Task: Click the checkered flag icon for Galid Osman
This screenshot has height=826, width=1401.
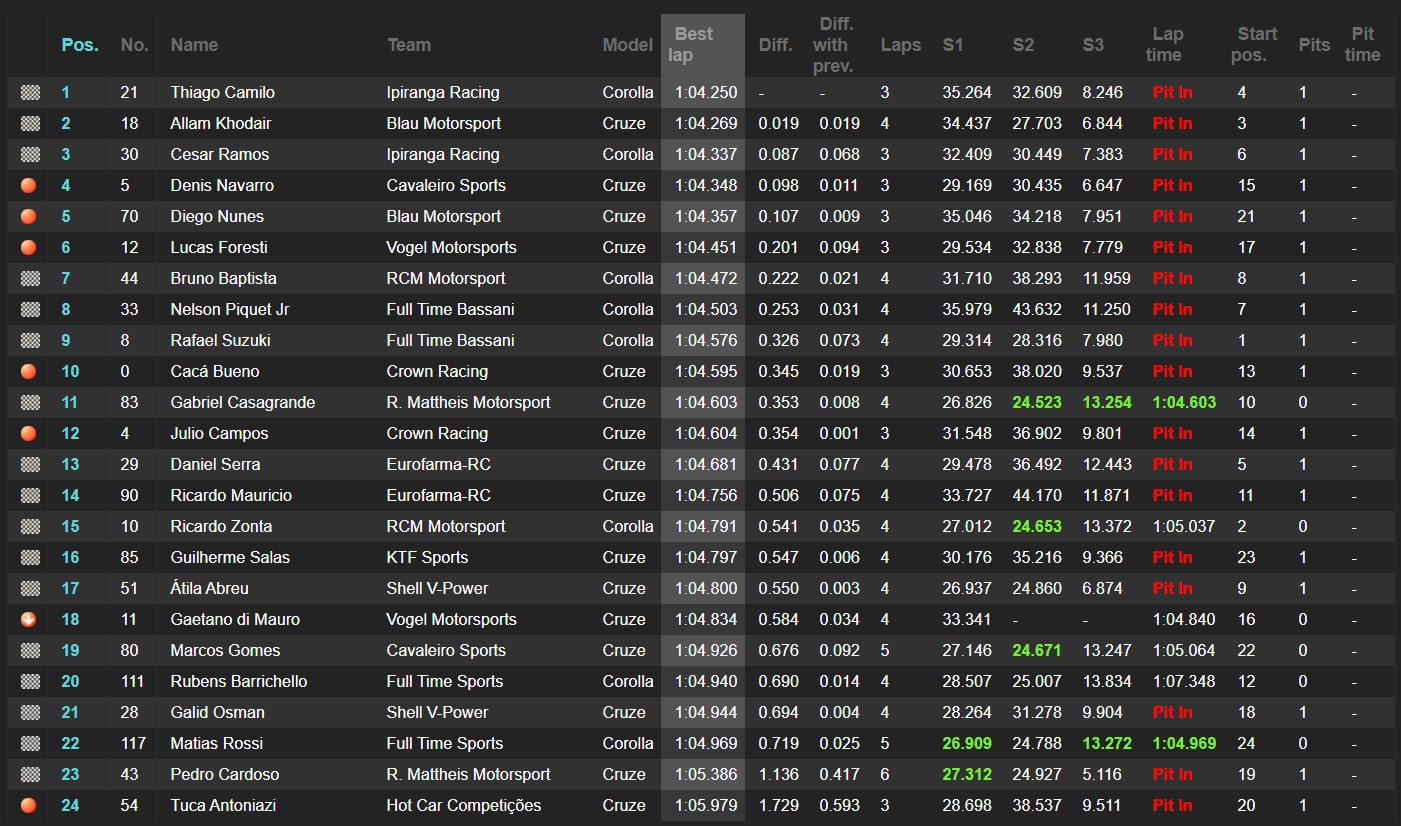Action: (x=30, y=712)
